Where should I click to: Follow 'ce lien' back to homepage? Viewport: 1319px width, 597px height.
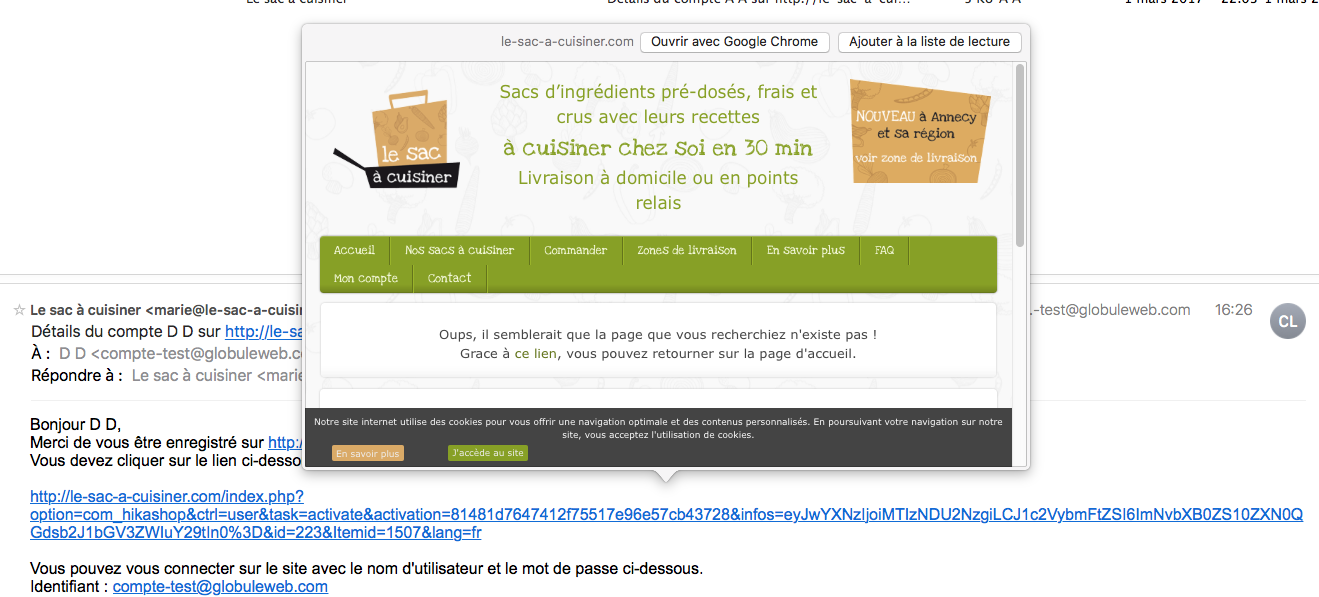point(536,354)
